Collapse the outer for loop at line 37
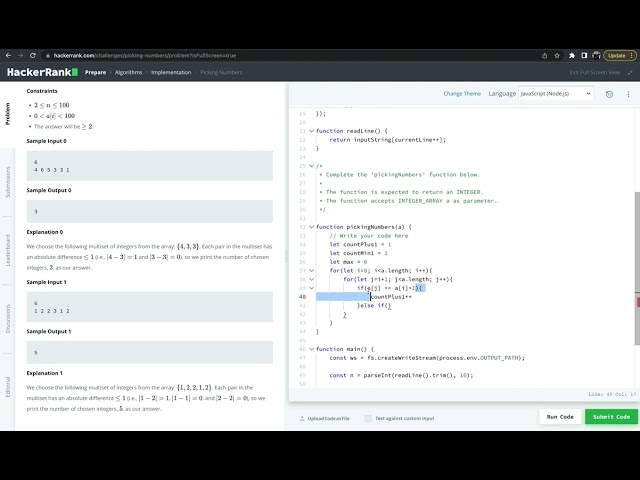 pos(311,271)
